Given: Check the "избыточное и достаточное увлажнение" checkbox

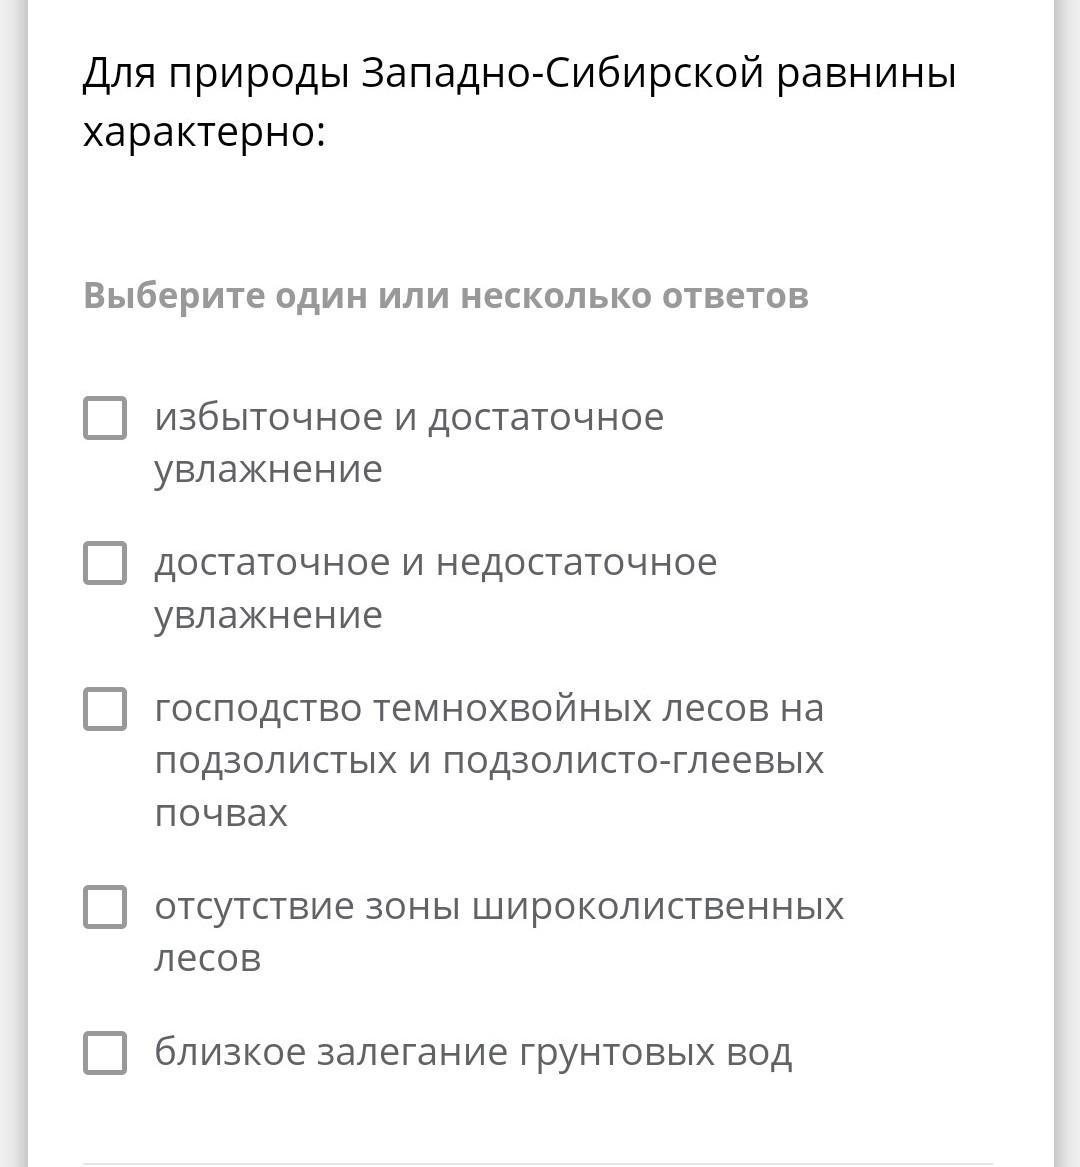Looking at the screenshot, I should coord(105,418).
